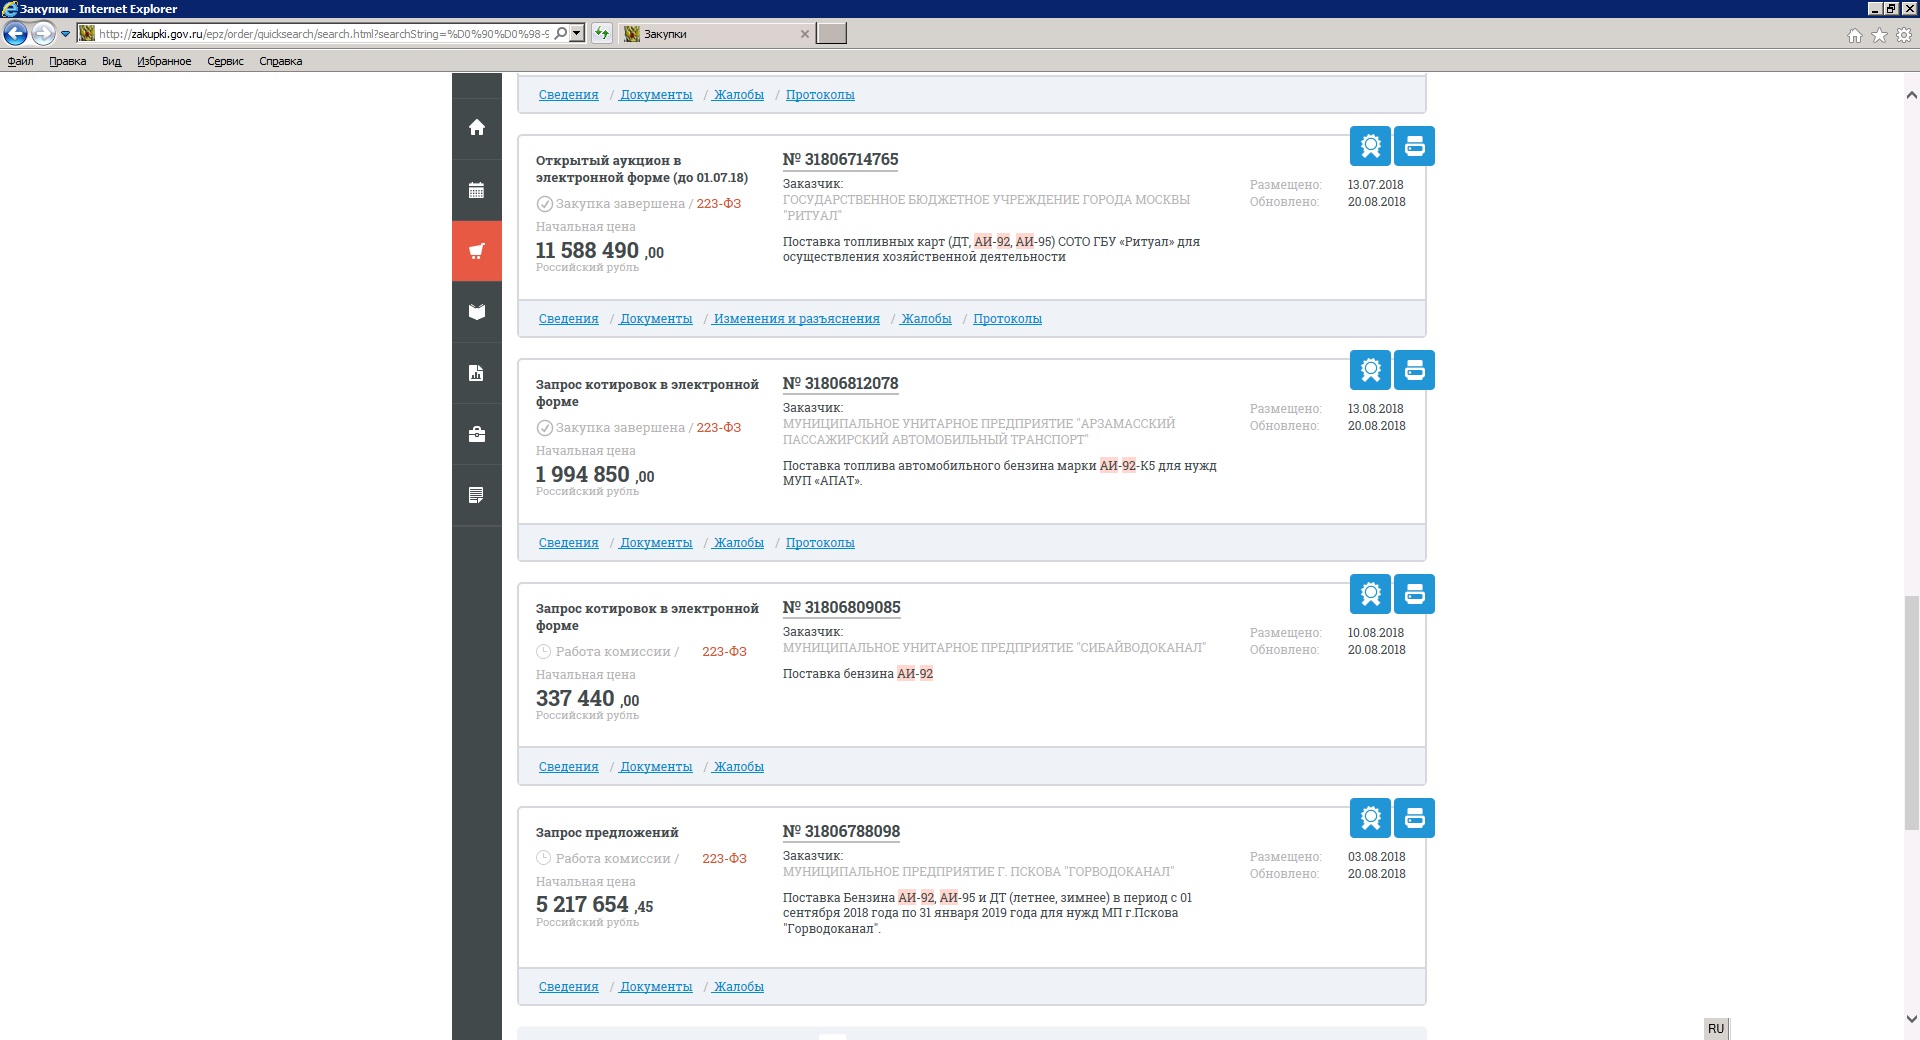
Task: Refresh the page using the address bar button
Action: [602, 34]
